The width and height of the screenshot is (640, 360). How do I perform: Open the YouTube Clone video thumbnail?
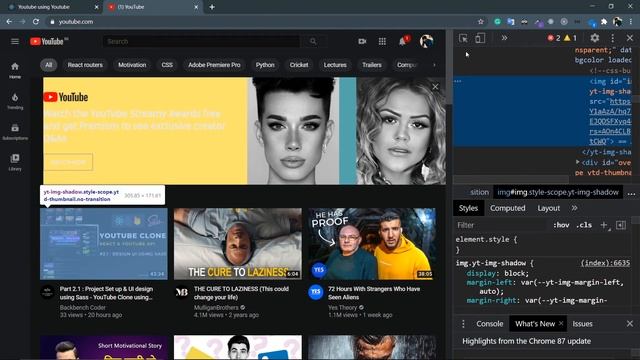(104, 244)
